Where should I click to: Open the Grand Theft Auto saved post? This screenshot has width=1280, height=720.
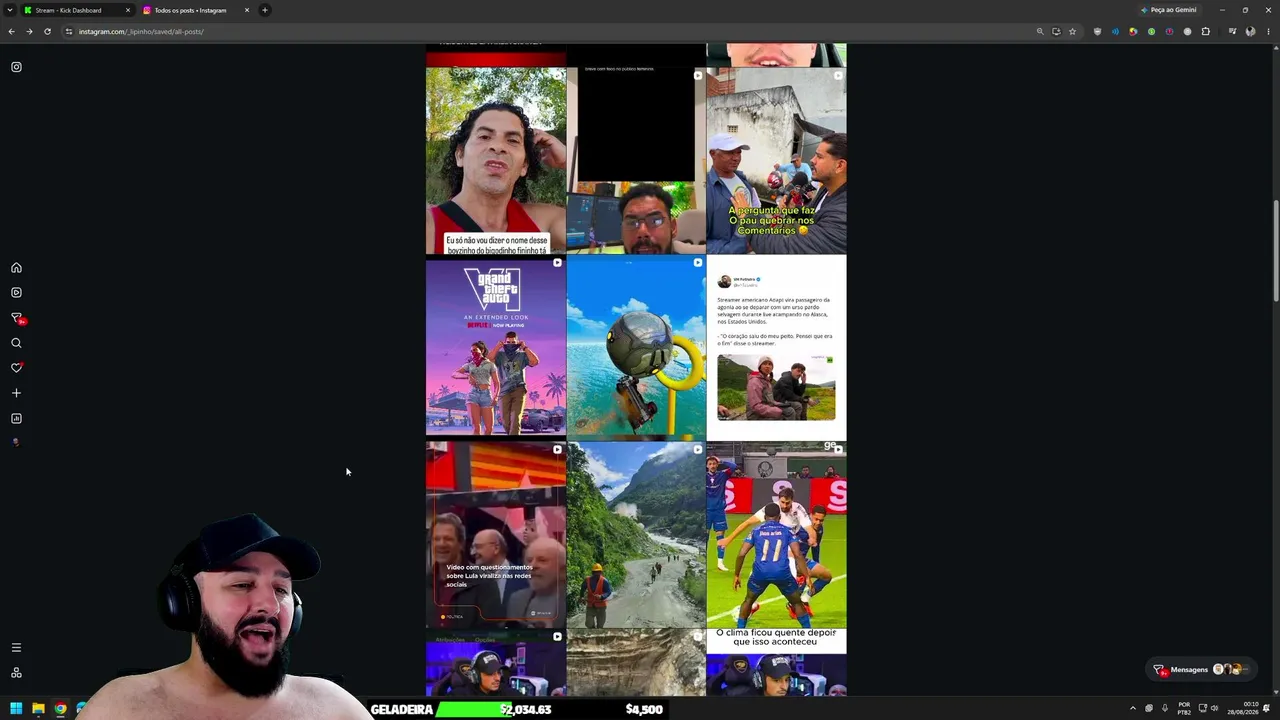pos(496,348)
